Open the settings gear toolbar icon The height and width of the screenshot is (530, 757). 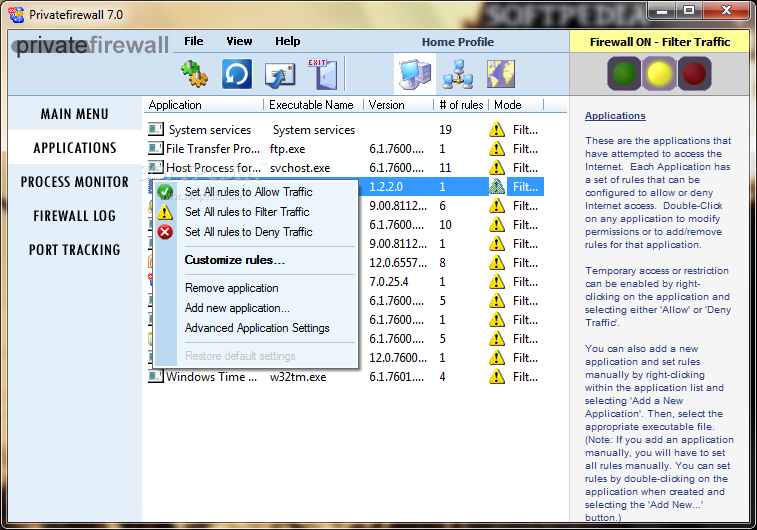(194, 74)
